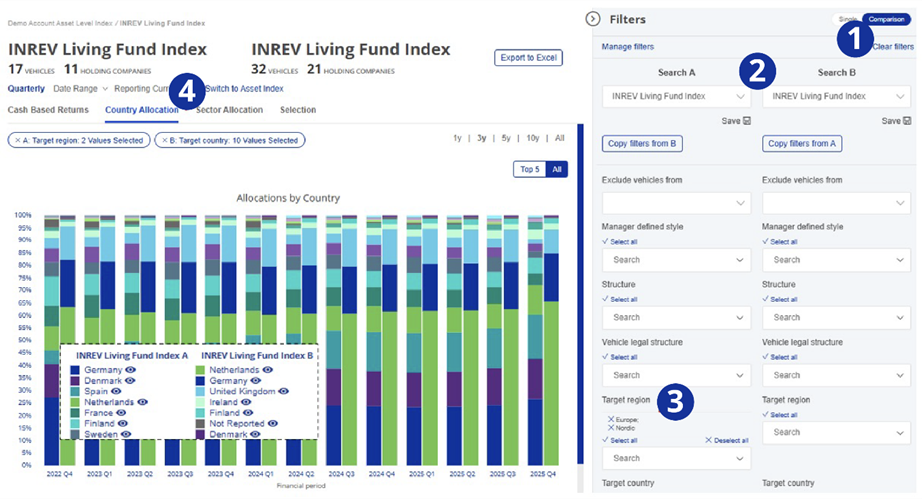Select the 5y time range option

pyautogui.click(x=508, y=138)
